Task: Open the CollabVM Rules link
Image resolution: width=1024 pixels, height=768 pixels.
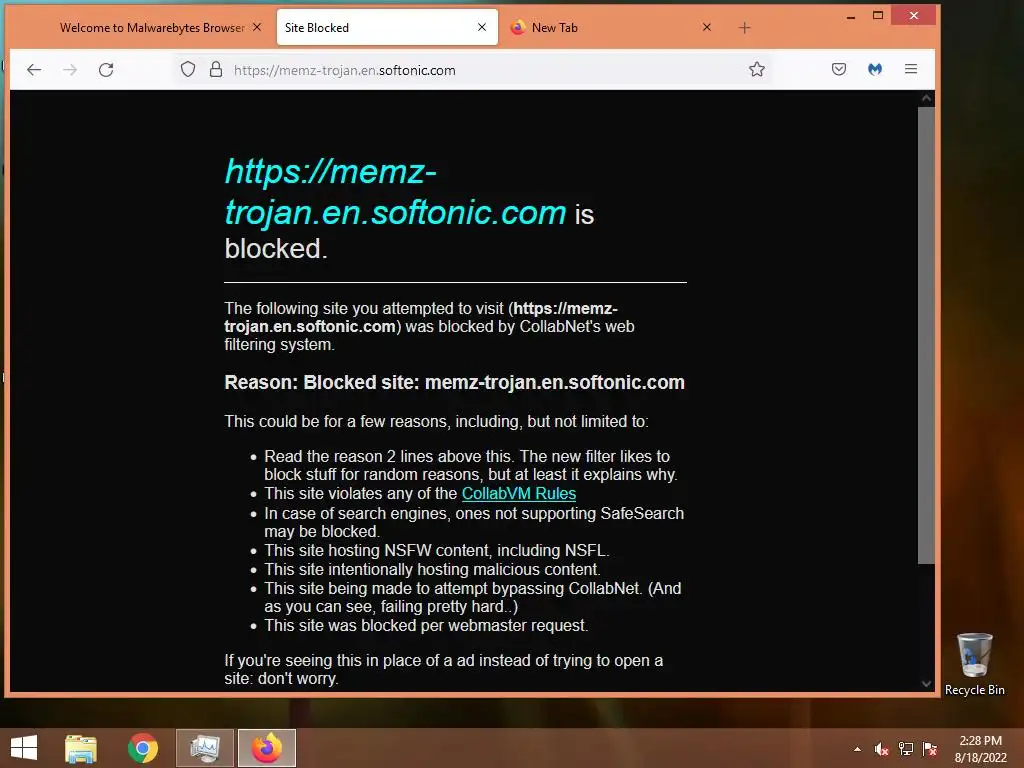Action: point(519,494)
